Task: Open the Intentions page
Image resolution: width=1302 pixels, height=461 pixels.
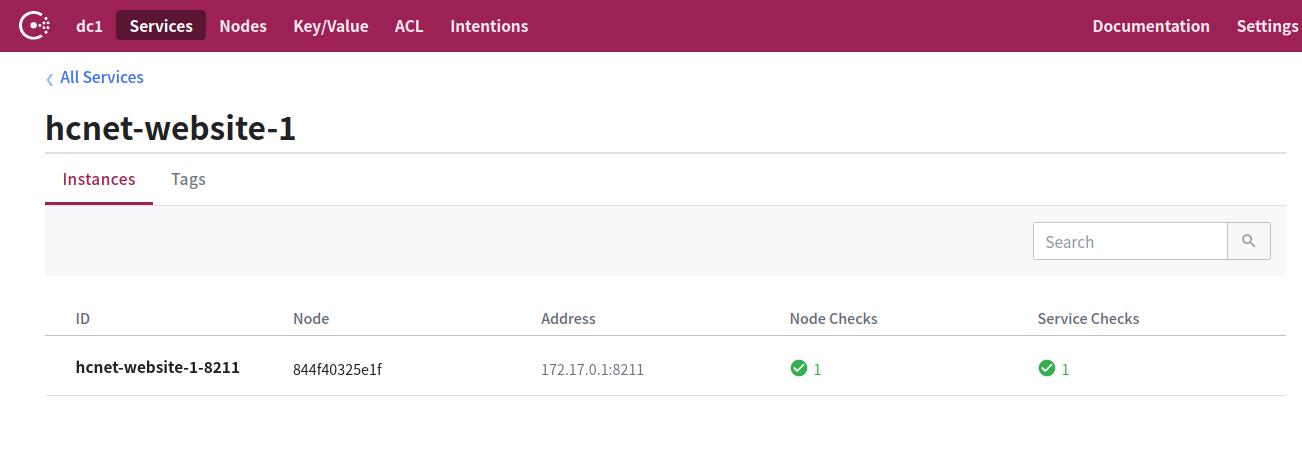Action: [x=489, y=26]
